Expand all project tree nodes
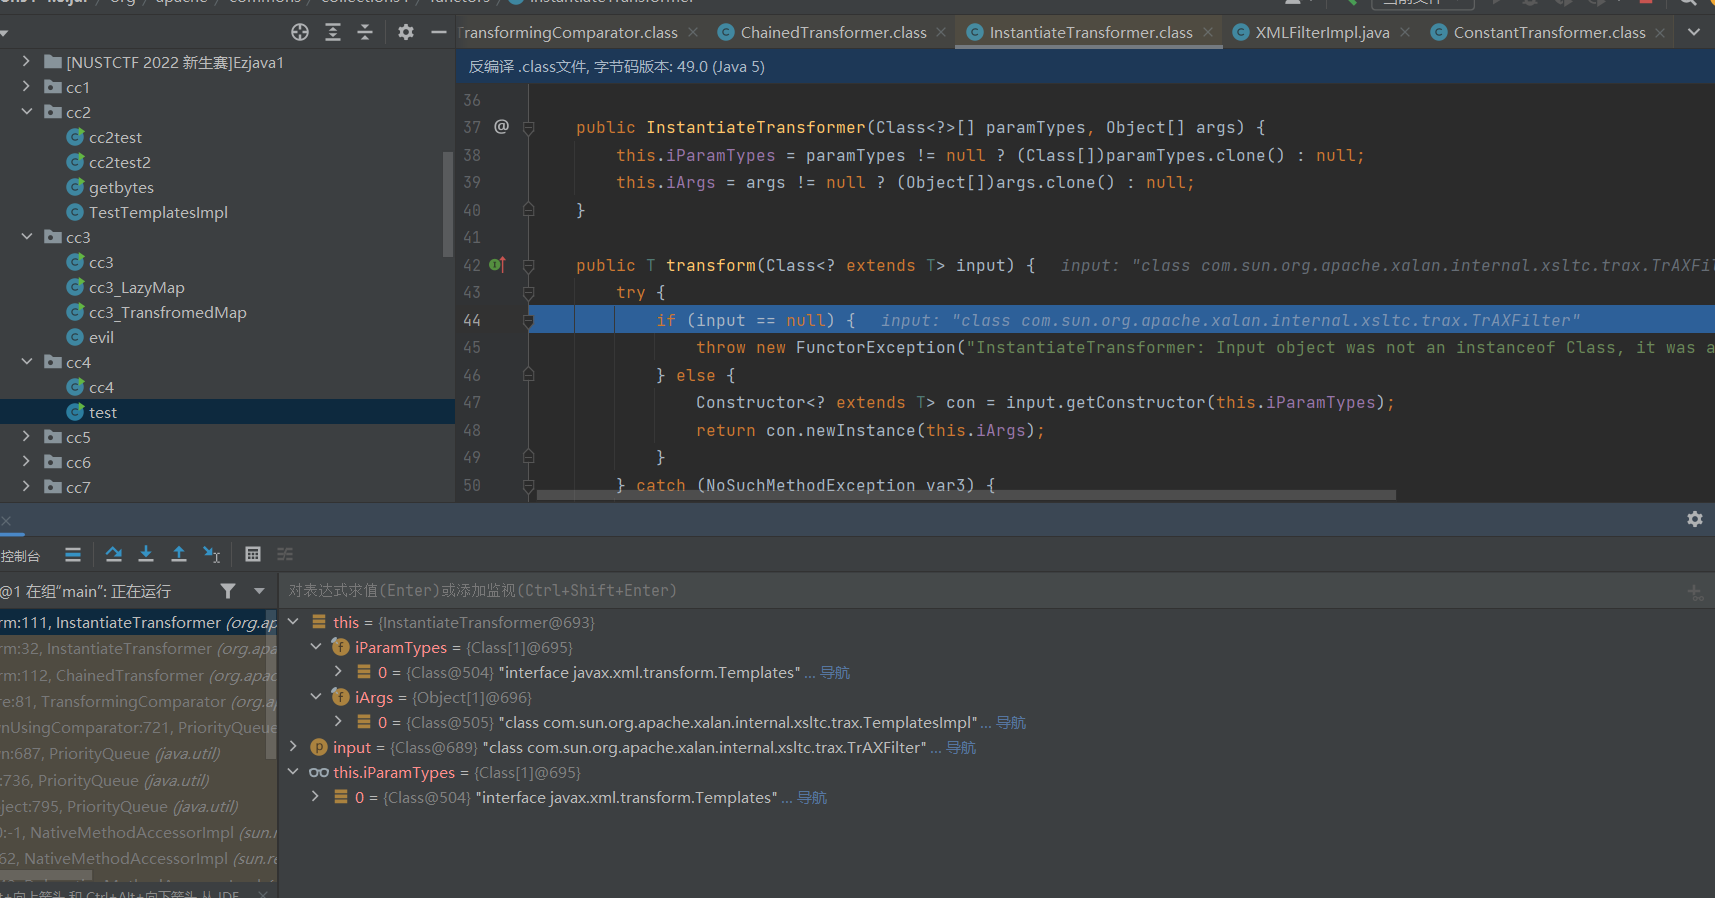1715x898 pixels. [x=333, y=32]
